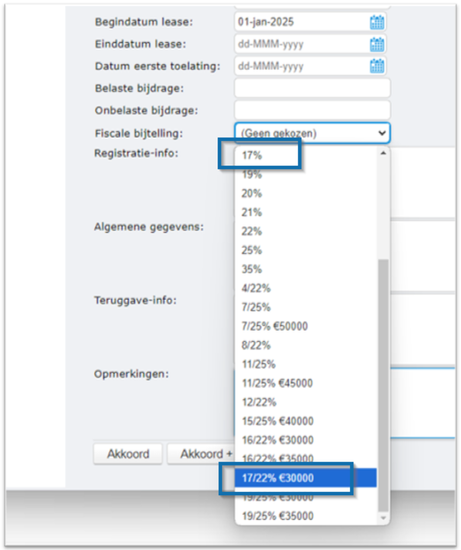The image size is (461, 550).
Task: Open calendar for Datum eerste toelating
Action: click(377, 66)
